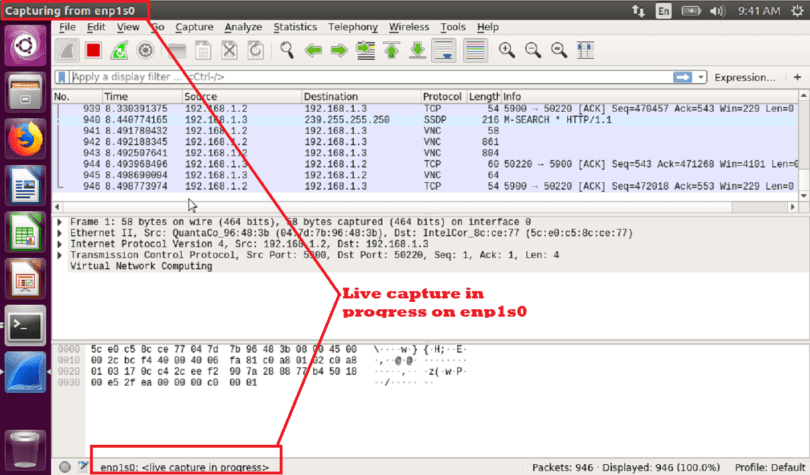
Task: Expand the Ethernet II details
Action: click(x=60, y=233)
